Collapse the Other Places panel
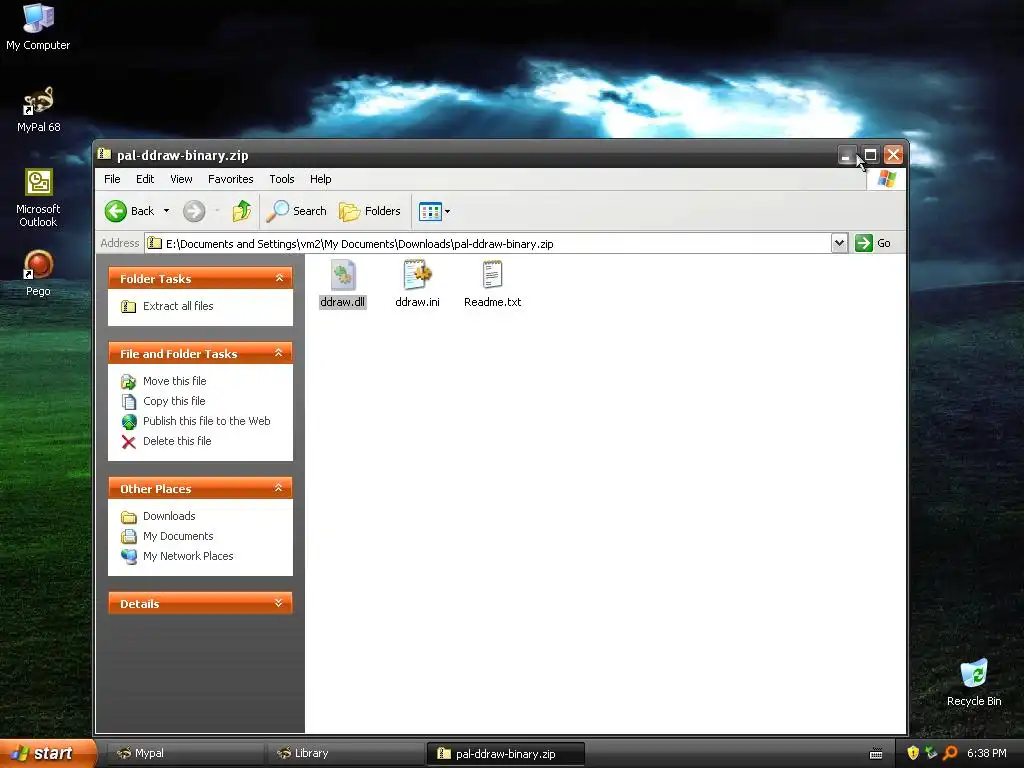This screenshot has height=768, width=1024. click(x=279, y=488)
